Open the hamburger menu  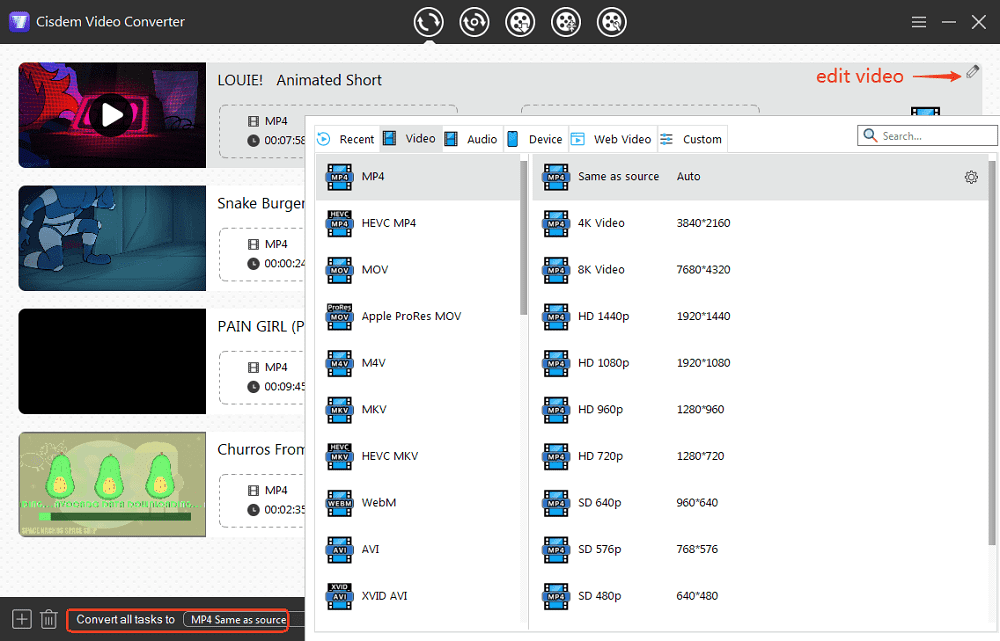click(x=918, y=22)
